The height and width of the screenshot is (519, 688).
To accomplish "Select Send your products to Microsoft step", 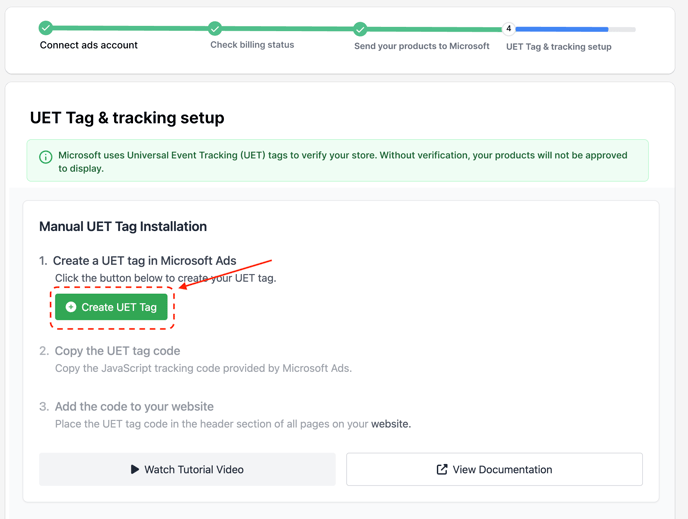I will [422, 46].
